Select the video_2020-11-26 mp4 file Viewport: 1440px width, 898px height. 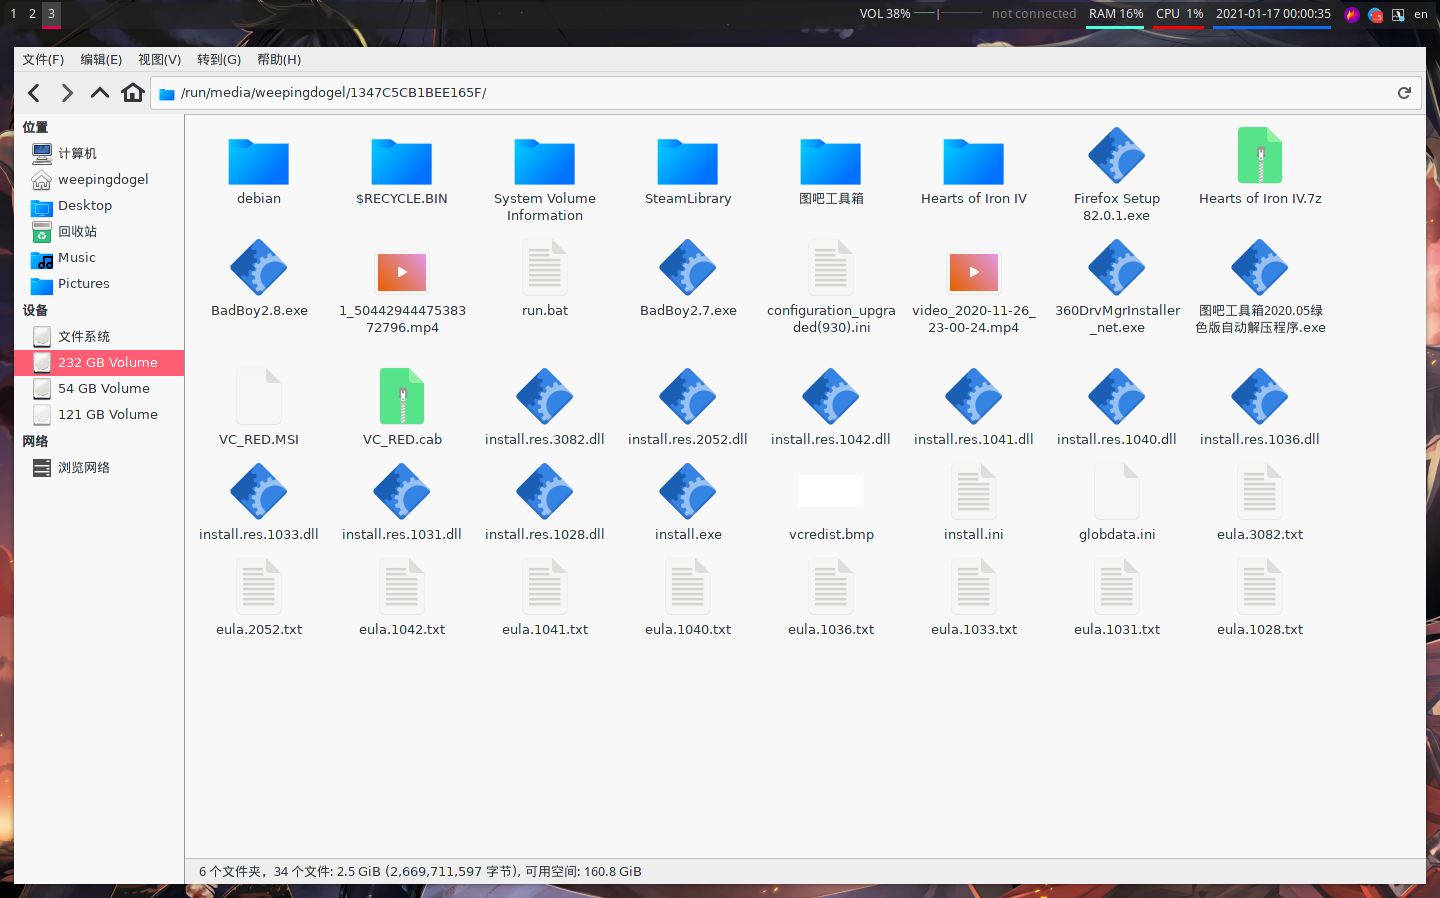coord(973,272)
